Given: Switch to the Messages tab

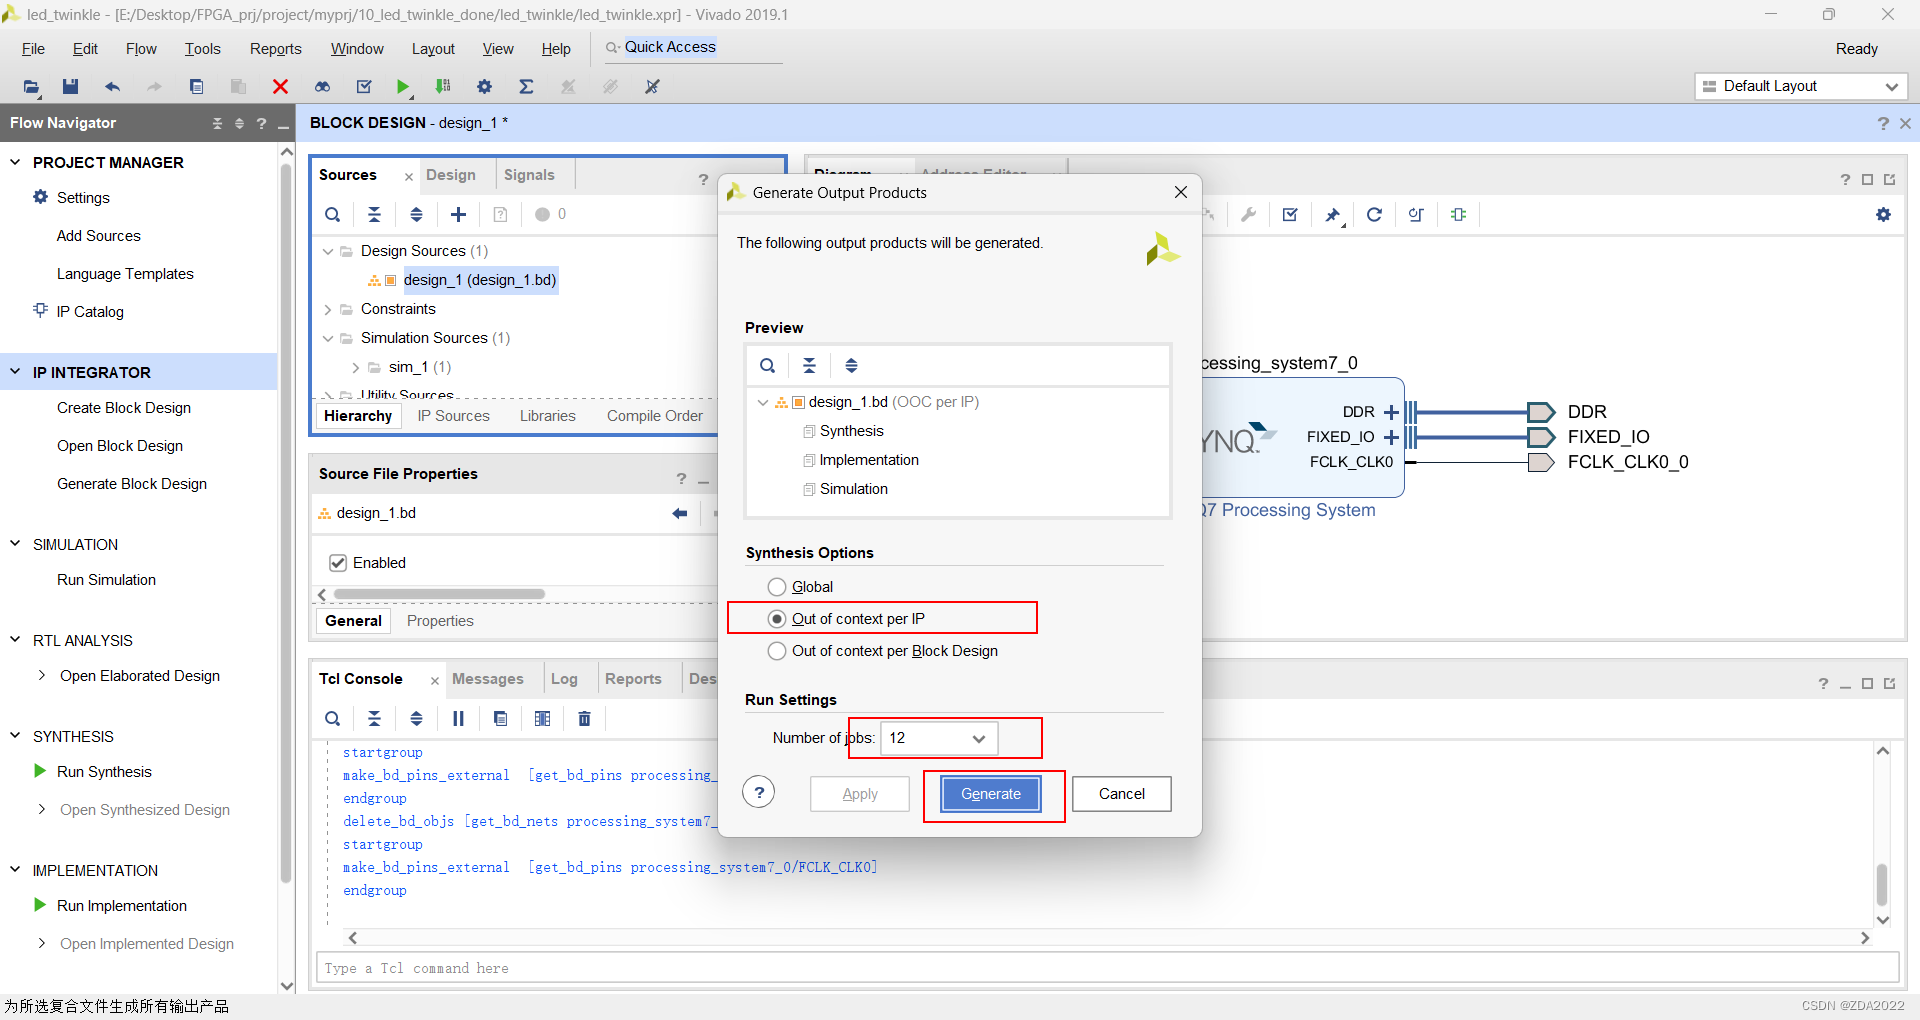Looking at the screenshot, I should (x=487, y=679).
